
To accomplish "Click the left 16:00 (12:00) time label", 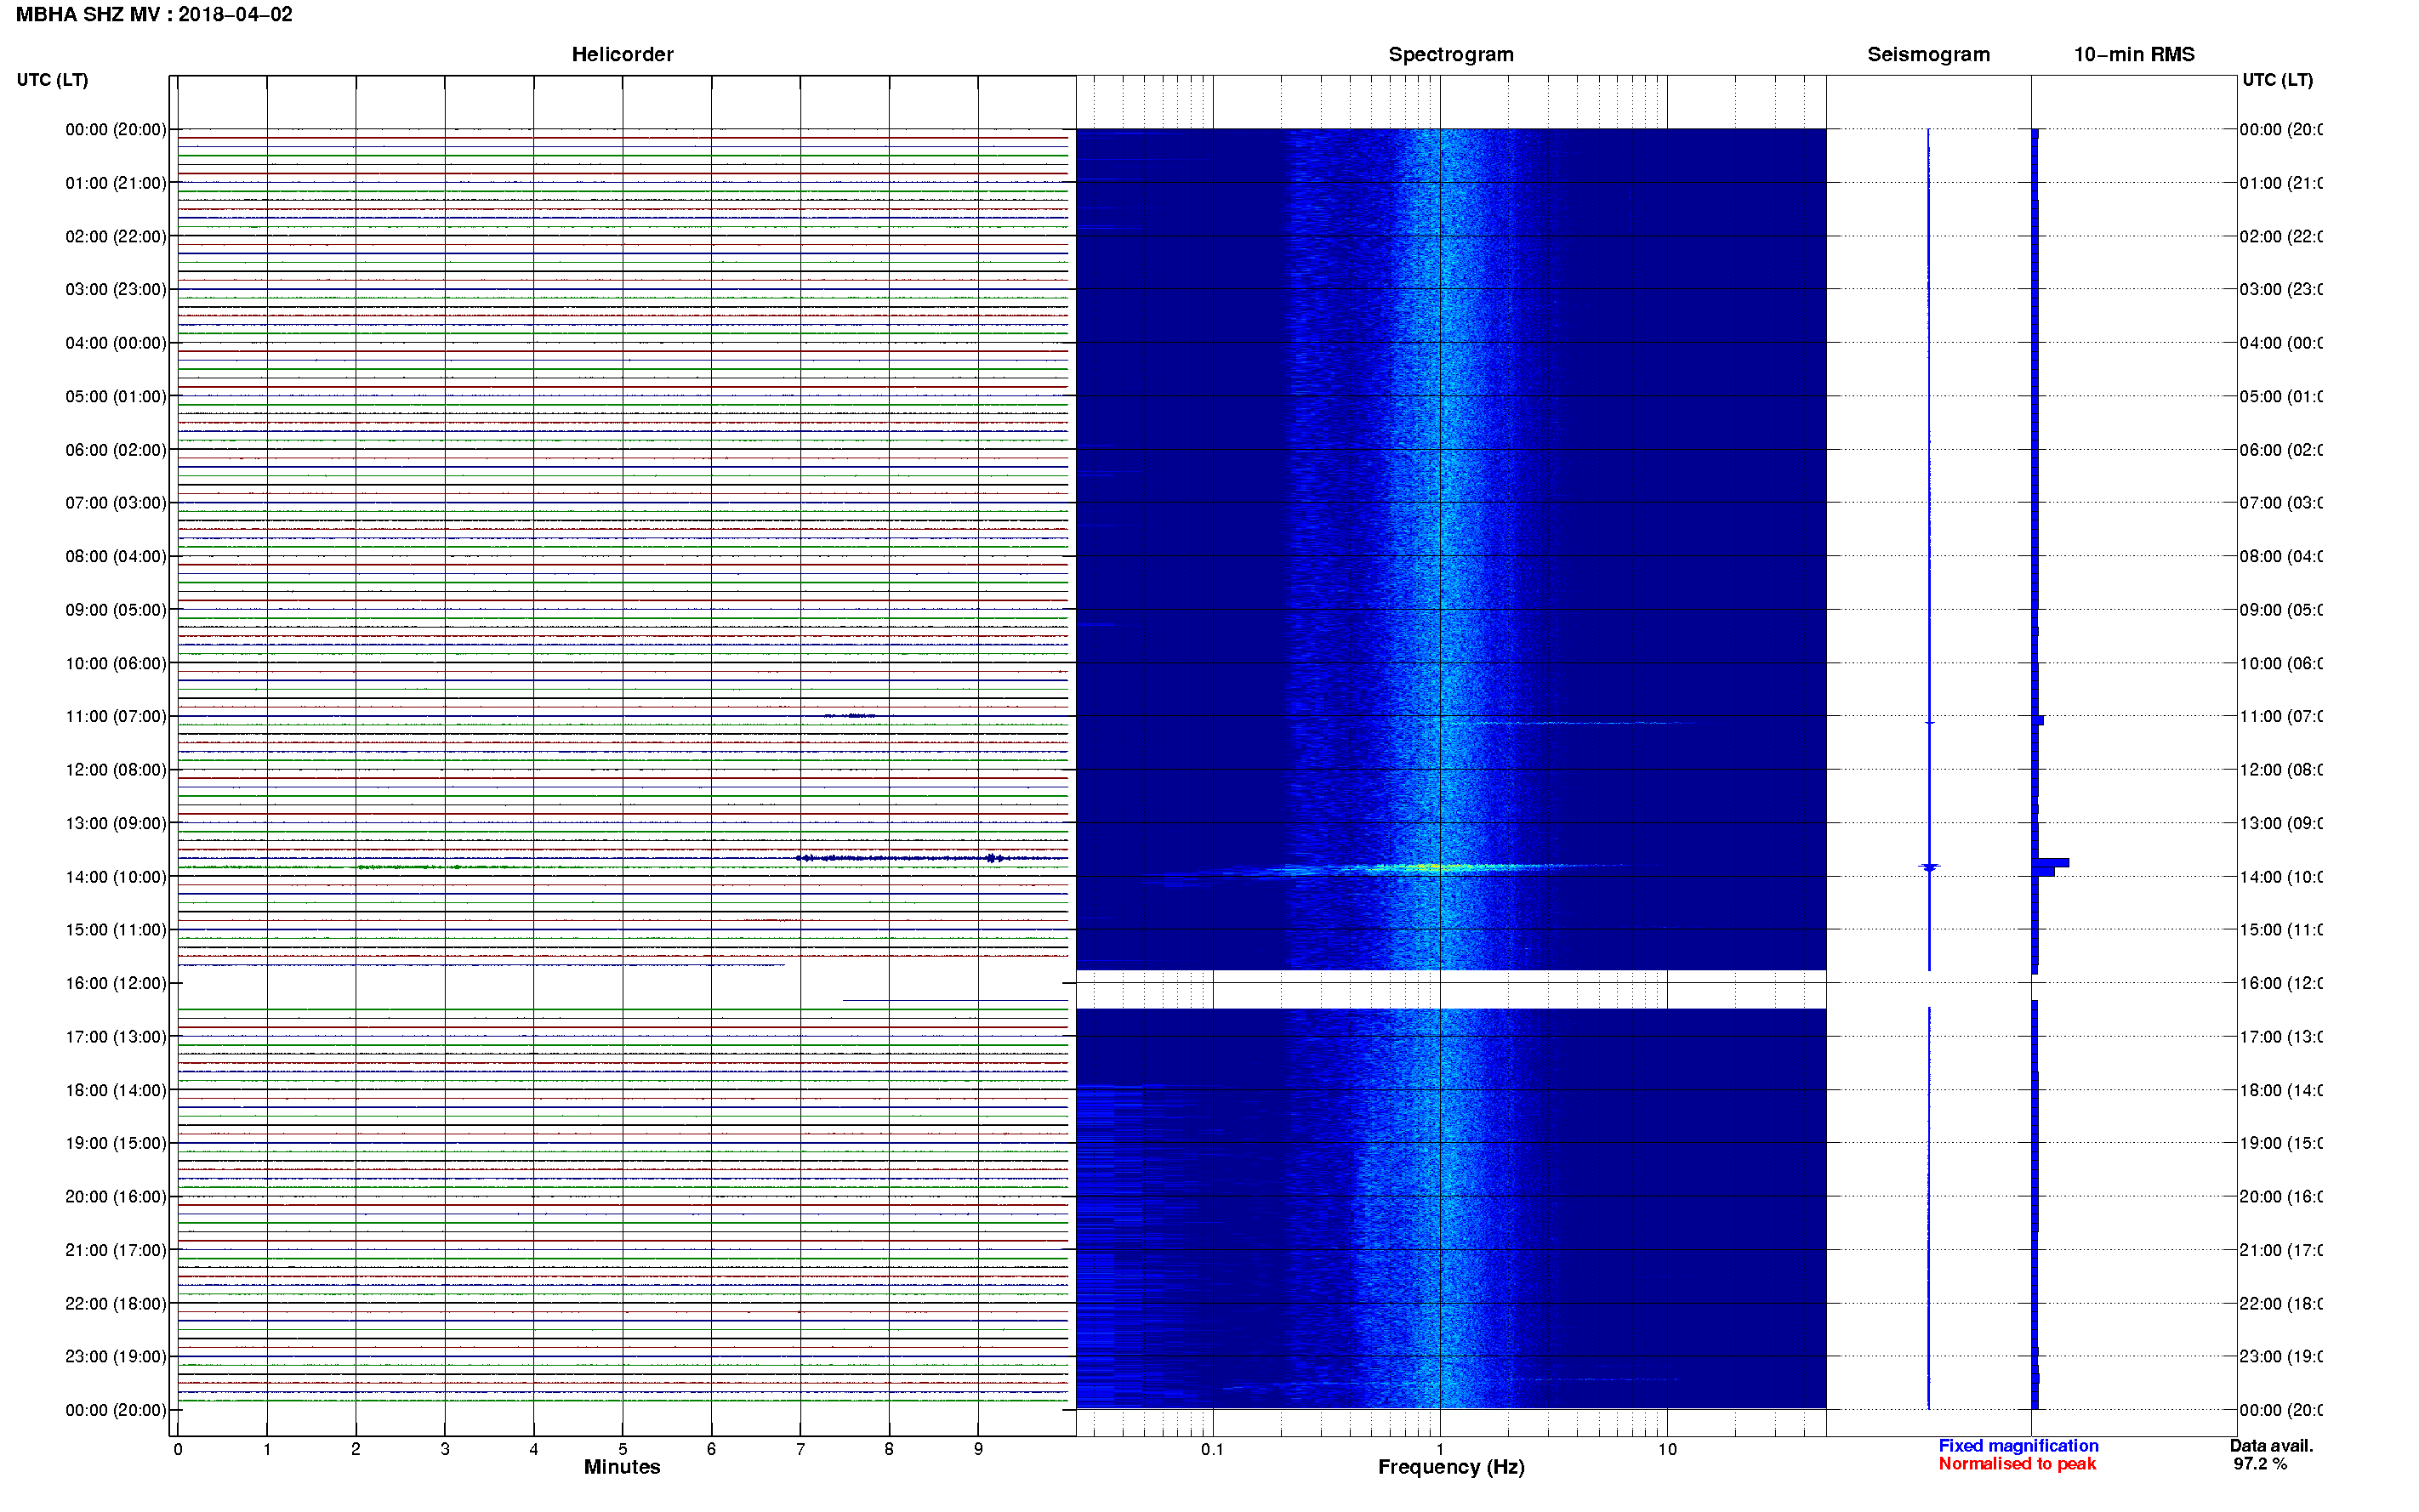I will click(x=116, y=984).
